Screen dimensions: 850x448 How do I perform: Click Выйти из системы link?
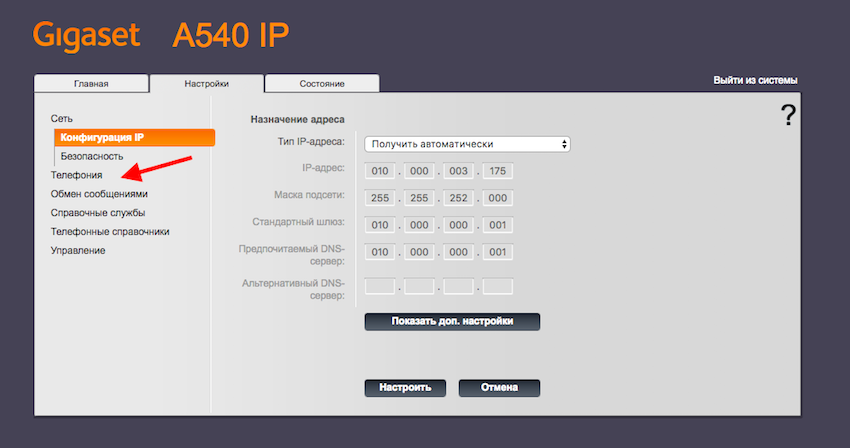[755, 81]
